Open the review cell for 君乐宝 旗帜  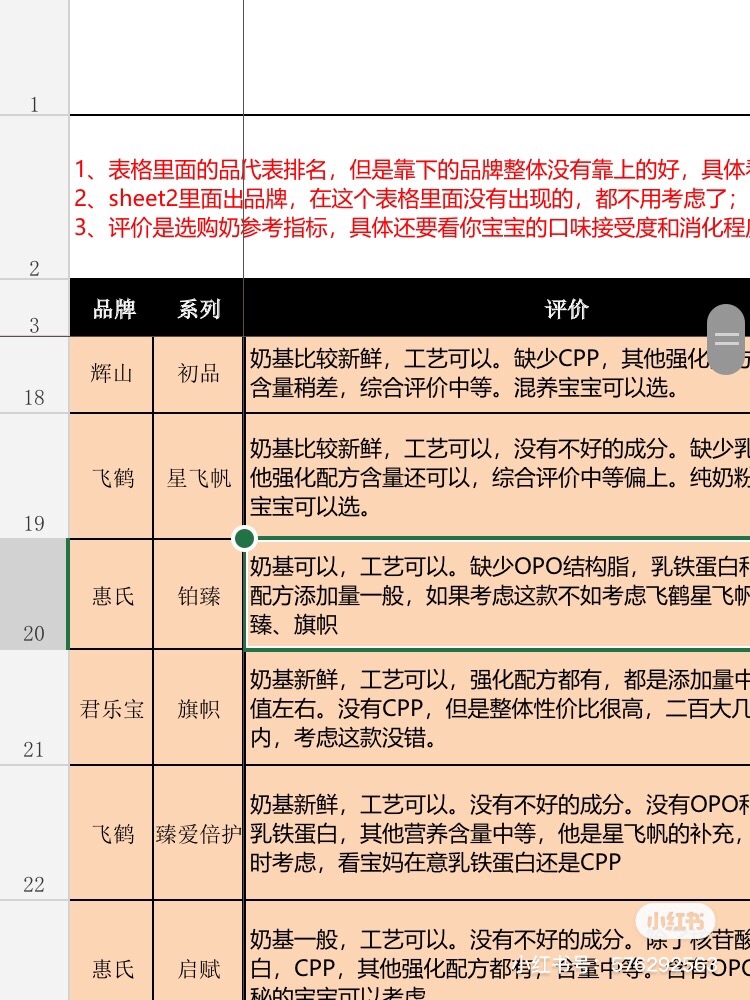point(497,709)
